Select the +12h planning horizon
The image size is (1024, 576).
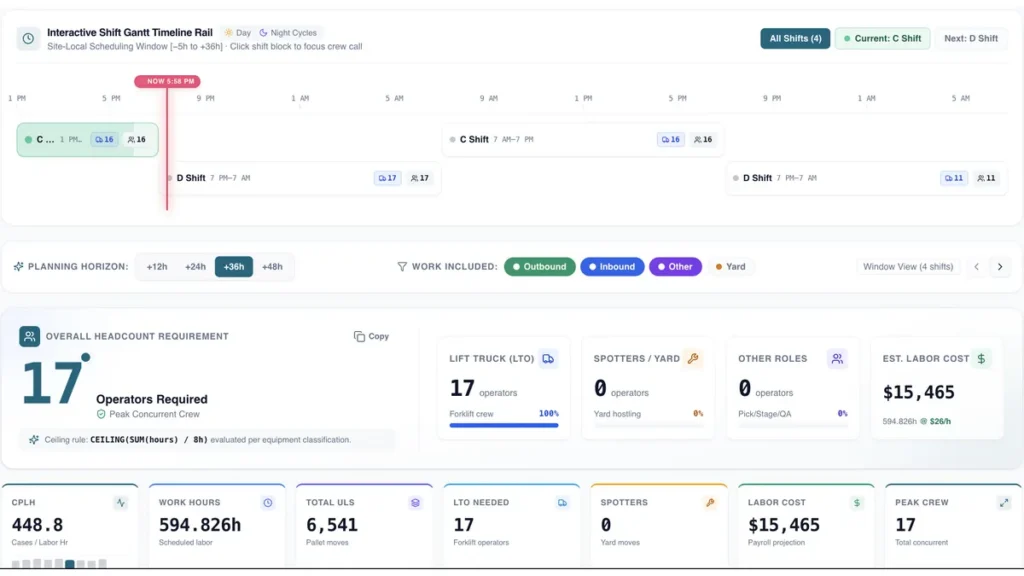coord(157,266)
